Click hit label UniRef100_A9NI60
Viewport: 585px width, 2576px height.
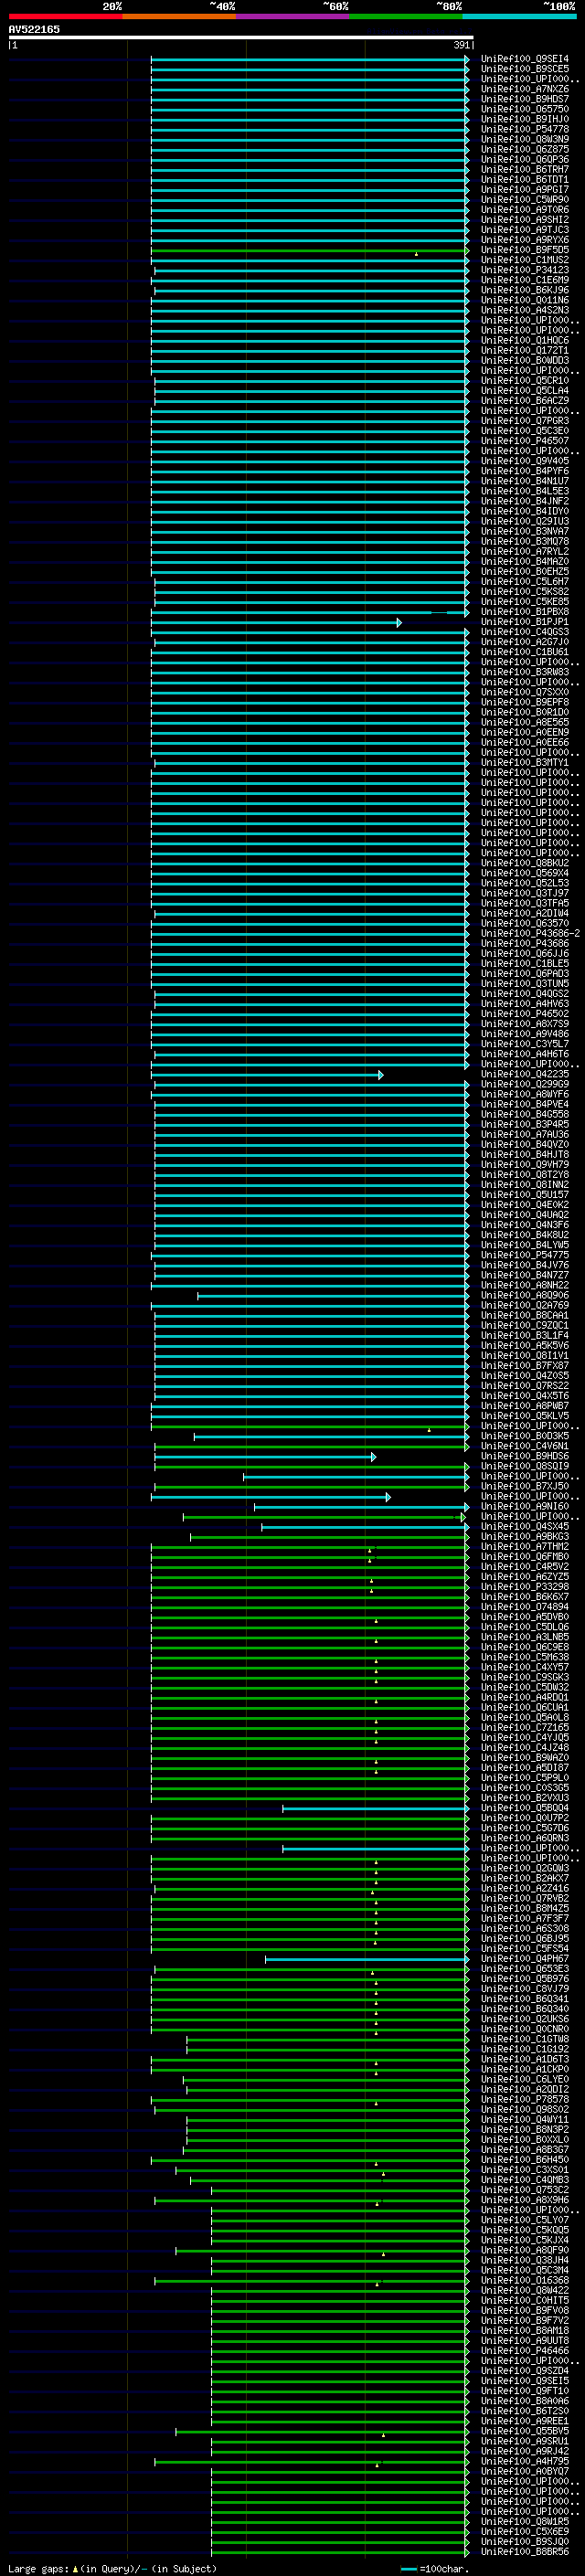point(525,1506)
